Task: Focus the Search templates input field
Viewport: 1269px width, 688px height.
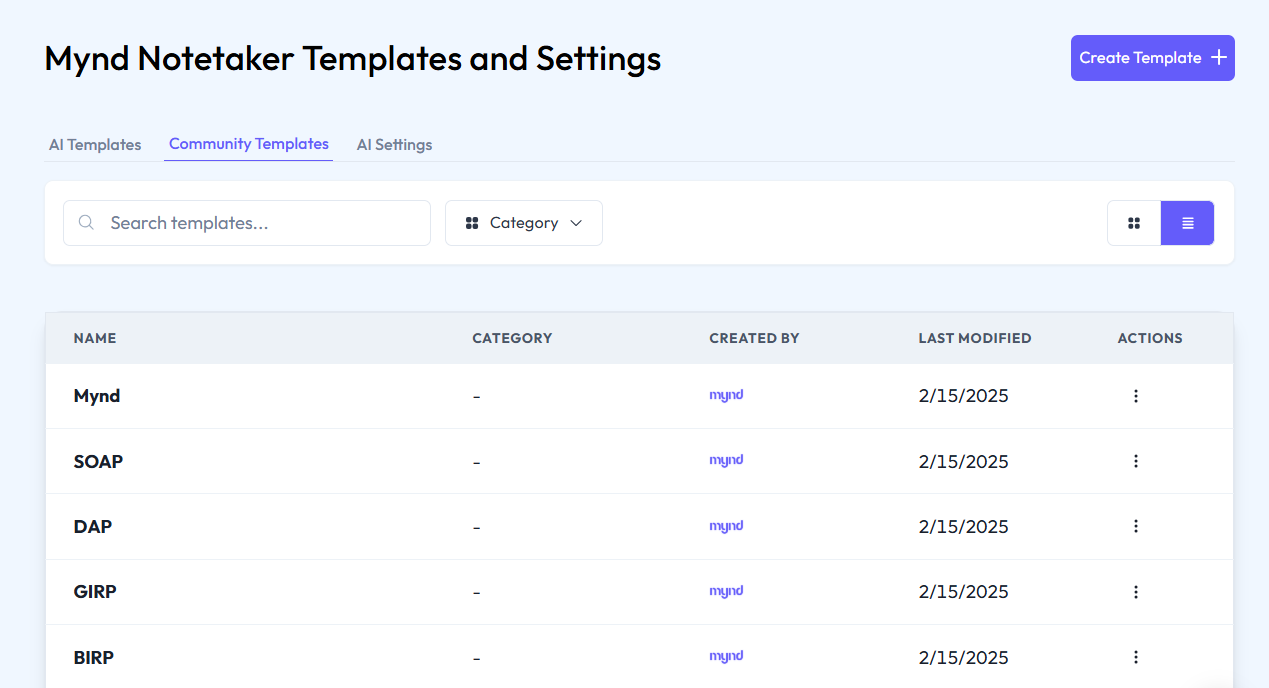Action: (x=260, y=223)
